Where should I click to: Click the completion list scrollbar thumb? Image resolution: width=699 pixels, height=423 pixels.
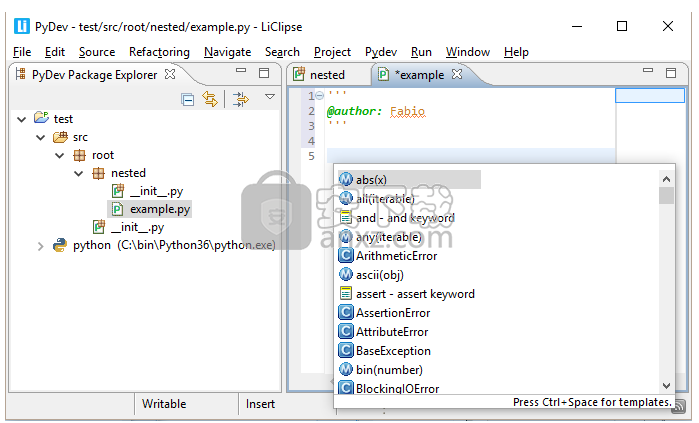[x=666, y=195]
